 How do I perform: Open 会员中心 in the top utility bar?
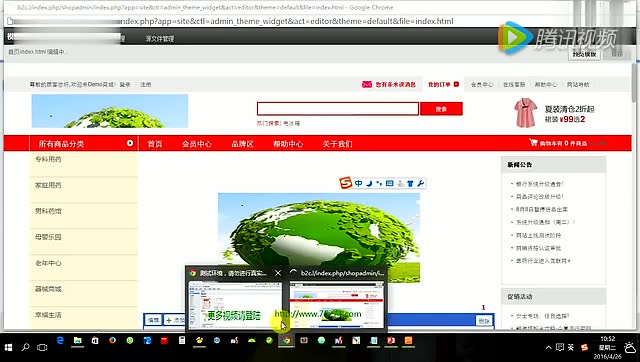[x=482, y=84]
